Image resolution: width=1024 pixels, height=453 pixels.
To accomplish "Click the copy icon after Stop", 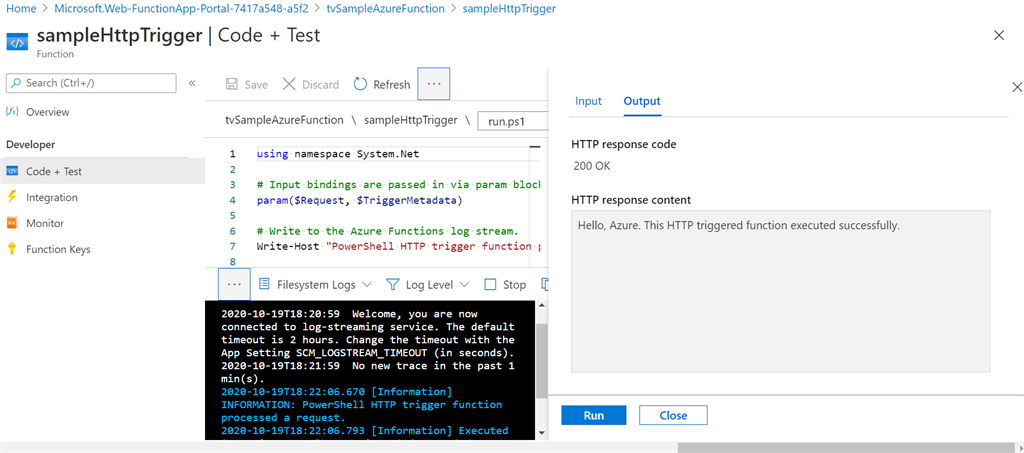I will point(544,285).
